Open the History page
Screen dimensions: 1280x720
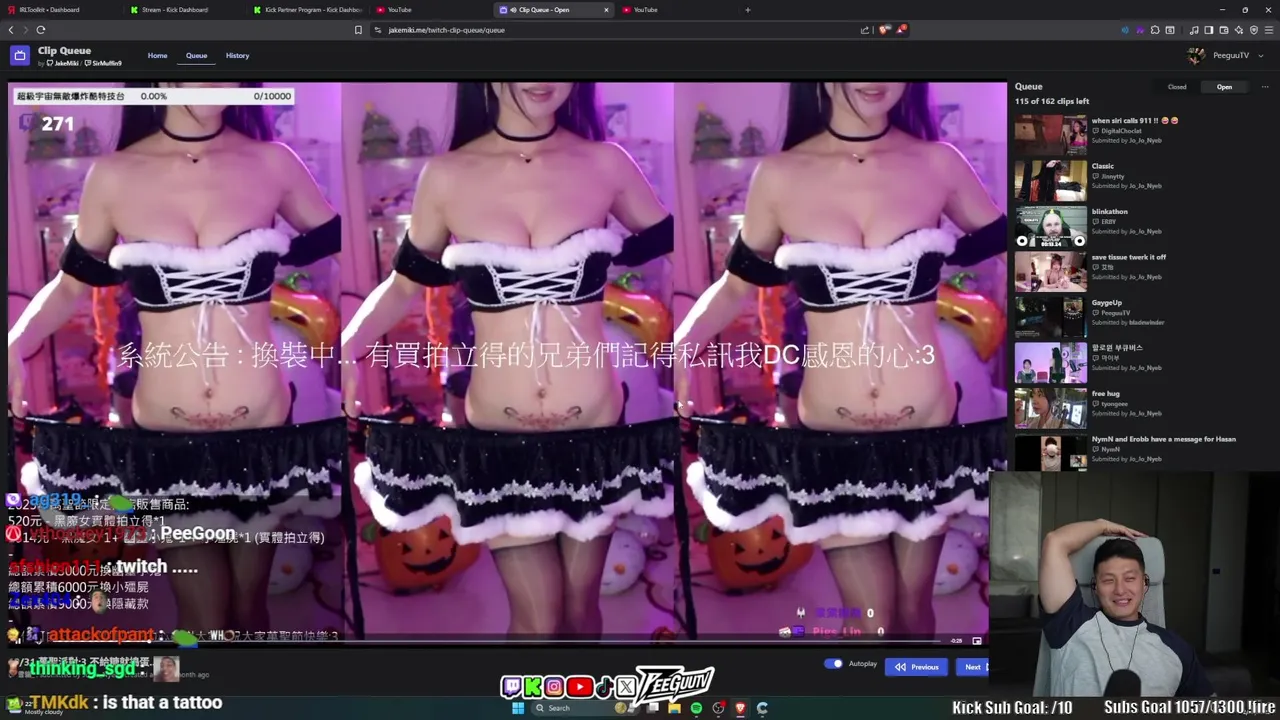click(237, 56)
